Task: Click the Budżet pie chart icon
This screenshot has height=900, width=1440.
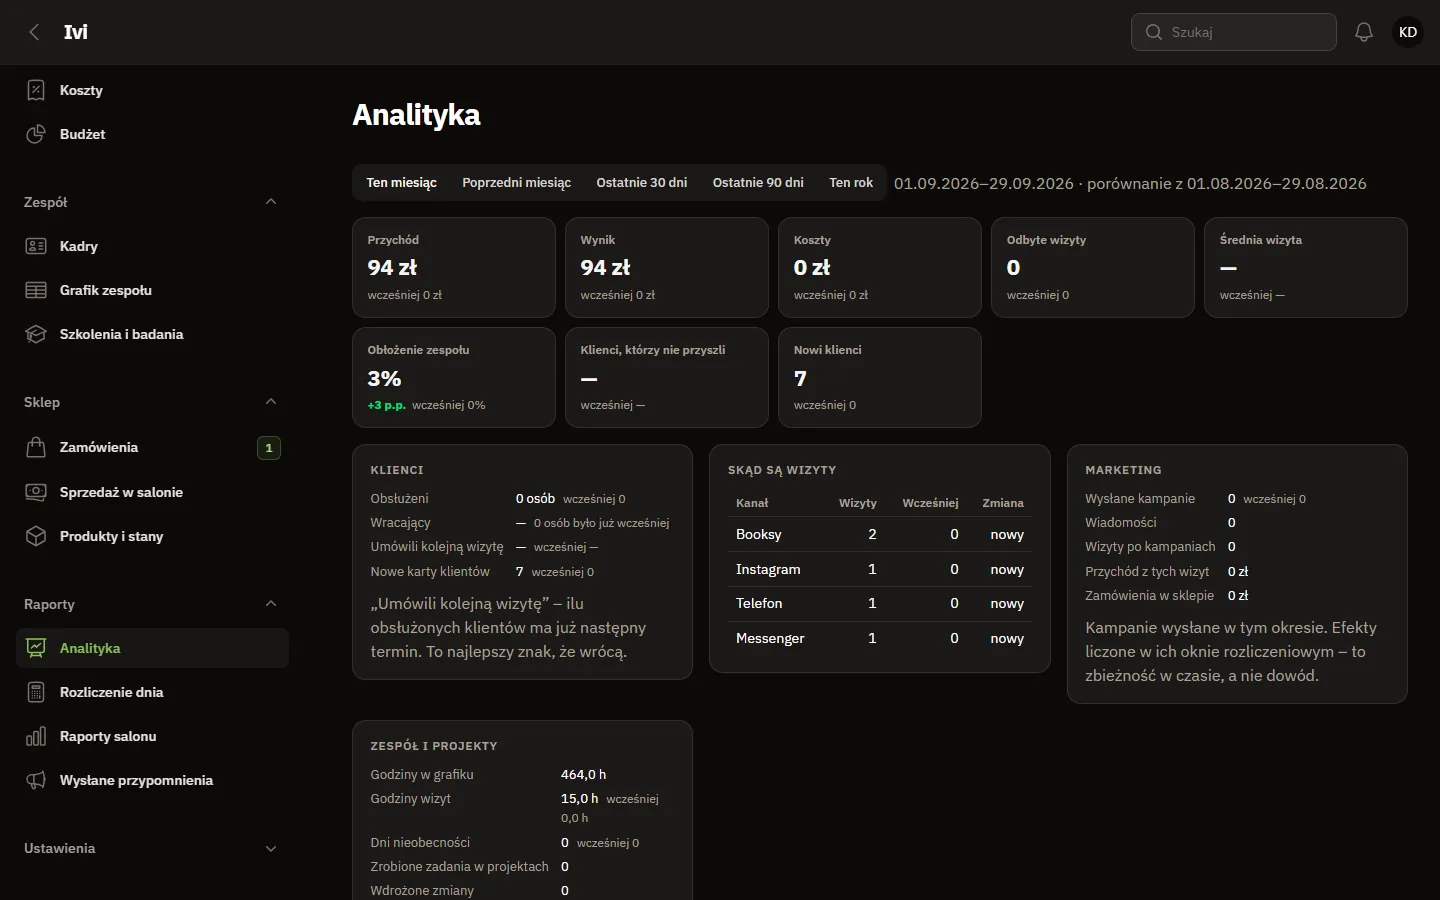Action: [36, 134]
